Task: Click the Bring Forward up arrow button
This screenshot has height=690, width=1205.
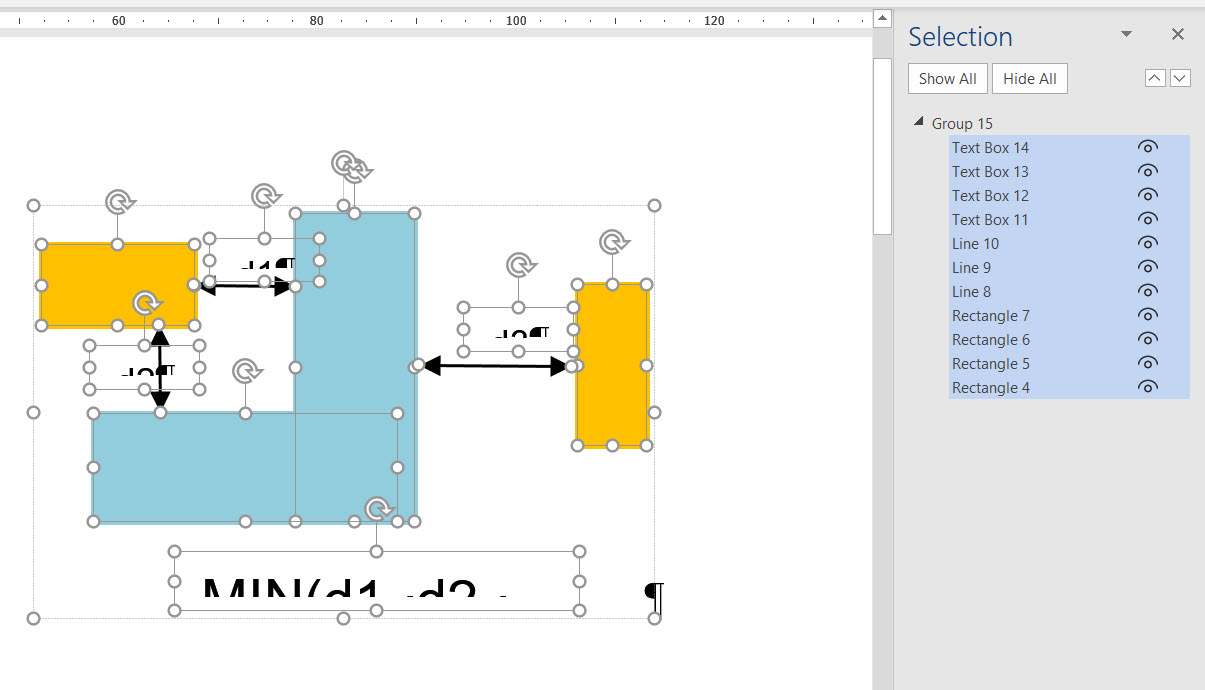Action: [x=1155, y=79]
